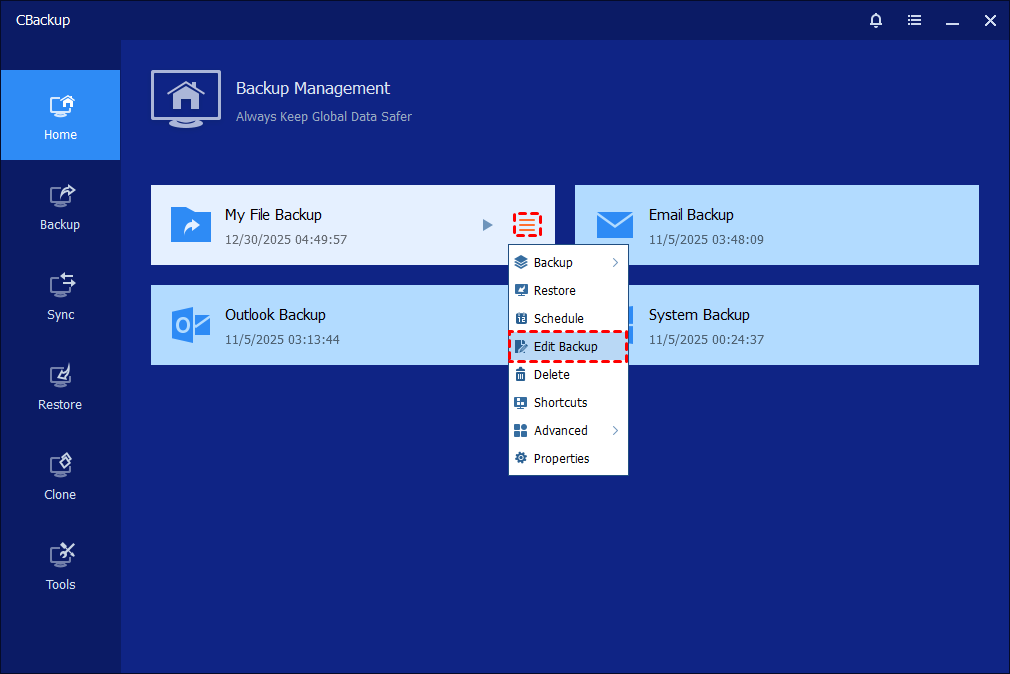1010x674 pixels.
Task: Go to the Backup sidebar section
Action: pyautogui.click(x=60, y=206)
